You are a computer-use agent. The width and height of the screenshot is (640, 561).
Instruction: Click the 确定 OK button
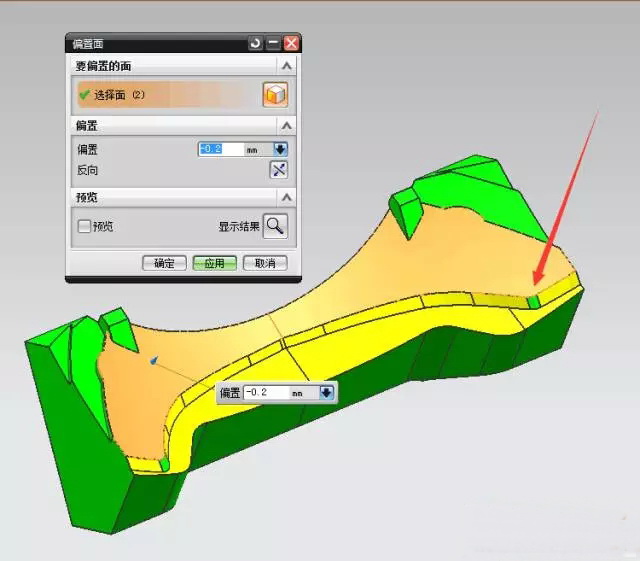[x=164, y=263]
